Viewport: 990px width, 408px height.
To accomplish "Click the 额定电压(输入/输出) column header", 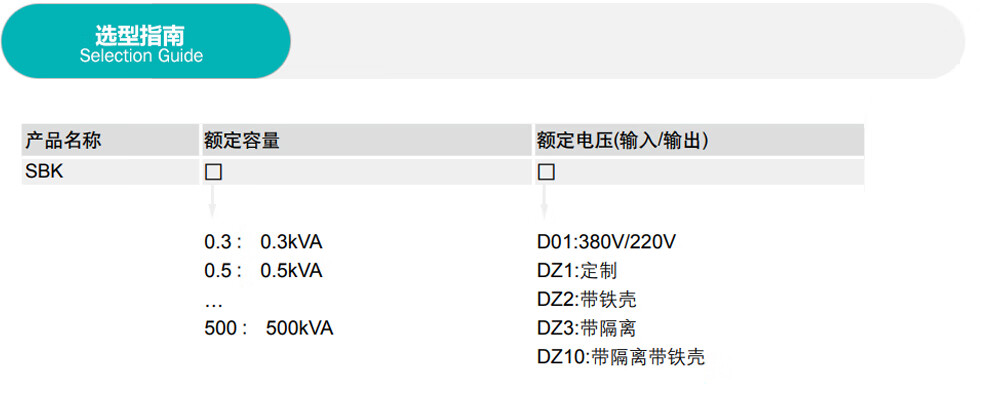I will click(622, 141).
